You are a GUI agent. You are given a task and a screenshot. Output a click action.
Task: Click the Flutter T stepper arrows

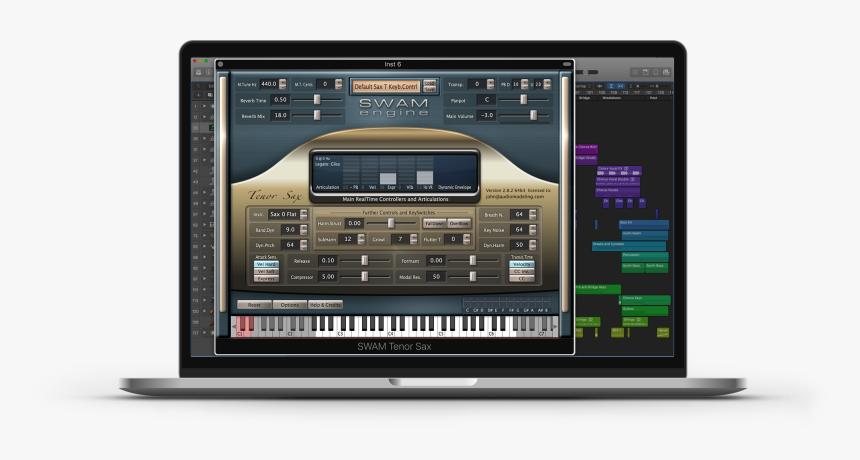[x=466, y=239]
